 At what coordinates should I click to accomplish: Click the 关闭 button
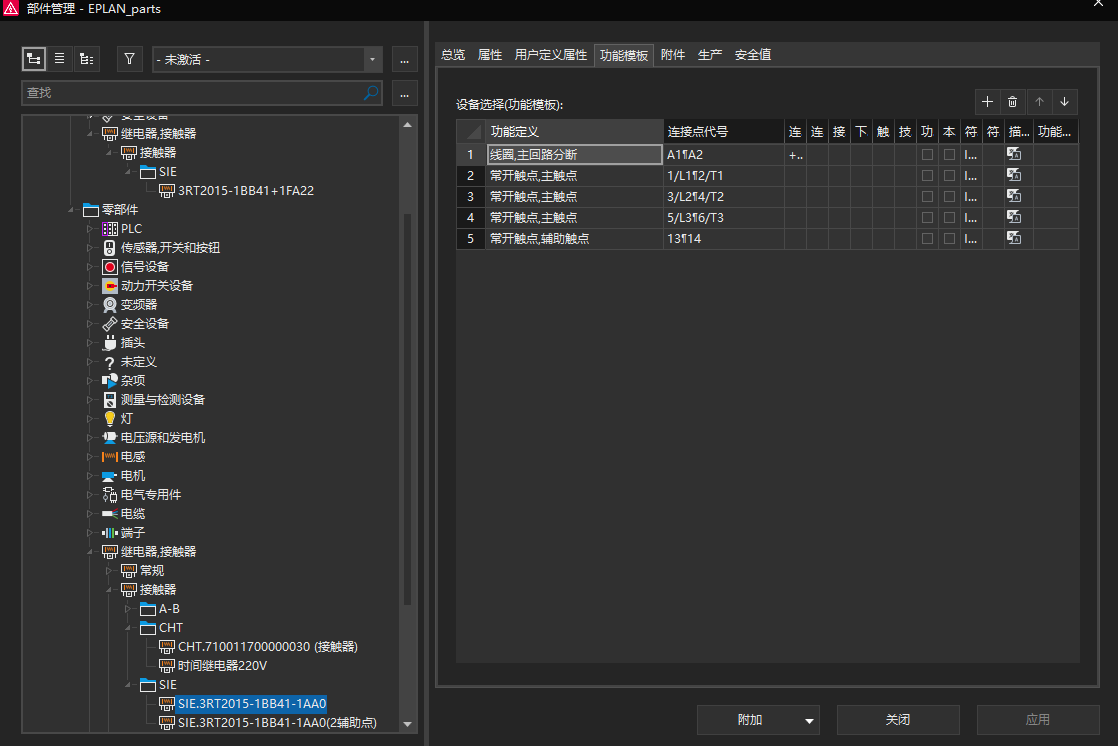pyautogui.click(x=898, y=720)
